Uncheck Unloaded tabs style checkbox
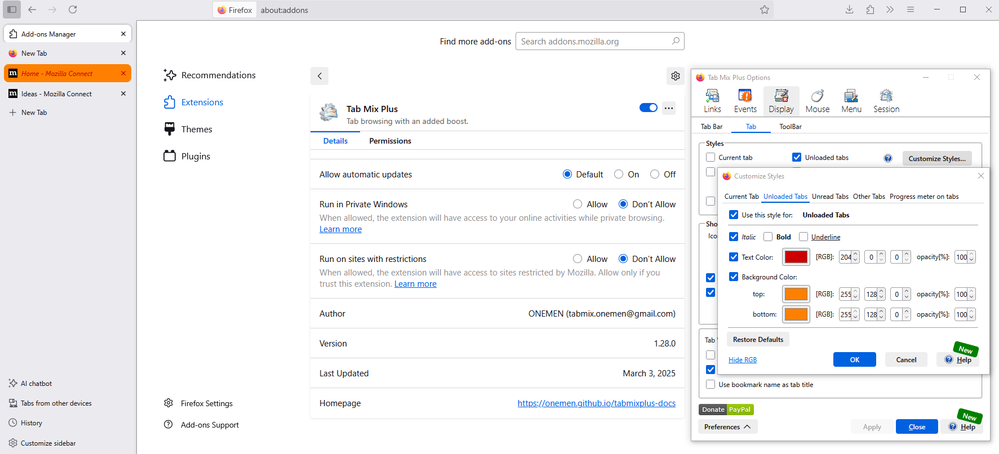 pos(796,157)
